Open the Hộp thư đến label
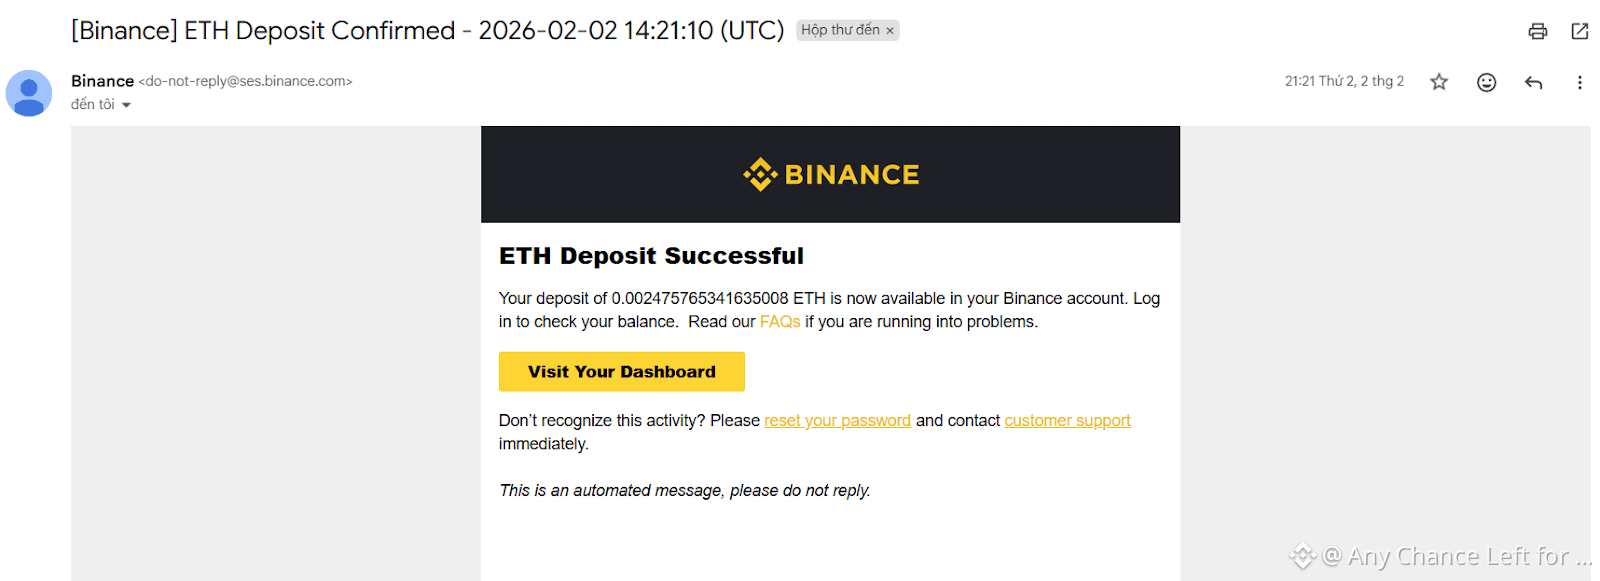The height and width of the screenshot is (581, 1600). point(840,30)
